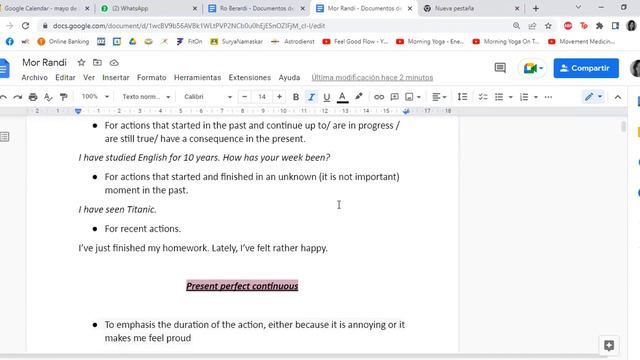Click the move to folder icon
640x360 pixels.
(x=97, y=63)
